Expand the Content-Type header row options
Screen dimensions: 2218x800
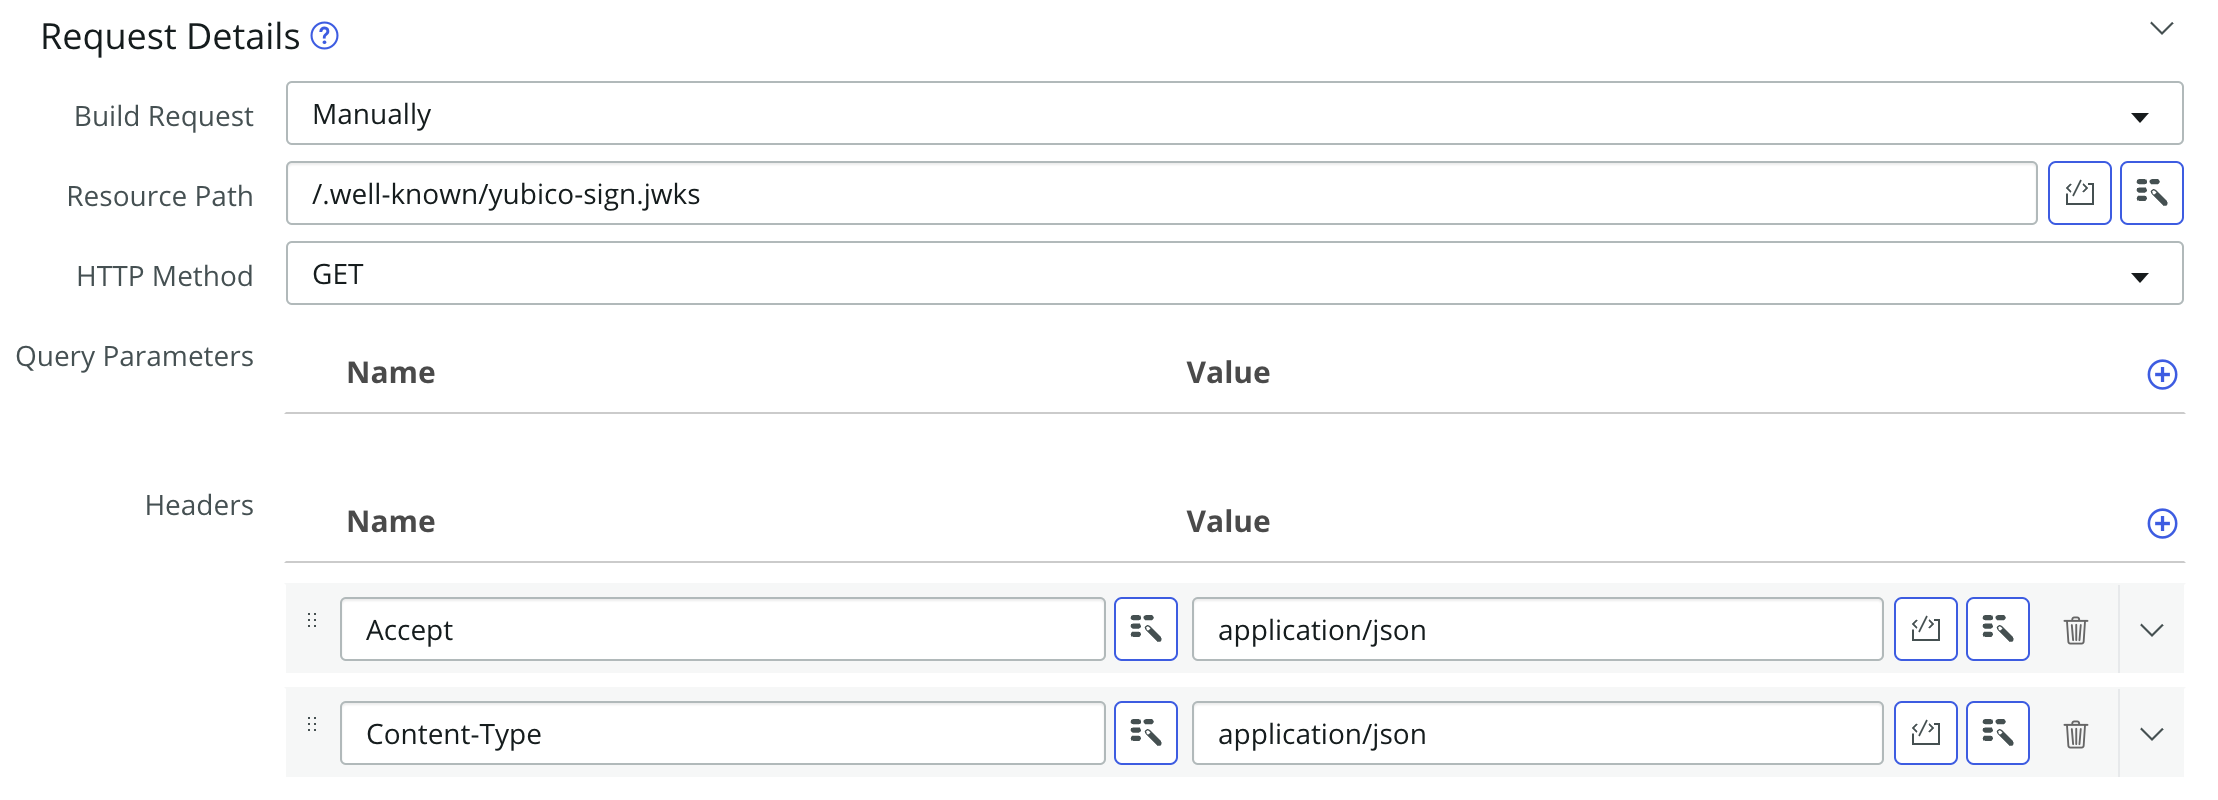pos(2152,734)
